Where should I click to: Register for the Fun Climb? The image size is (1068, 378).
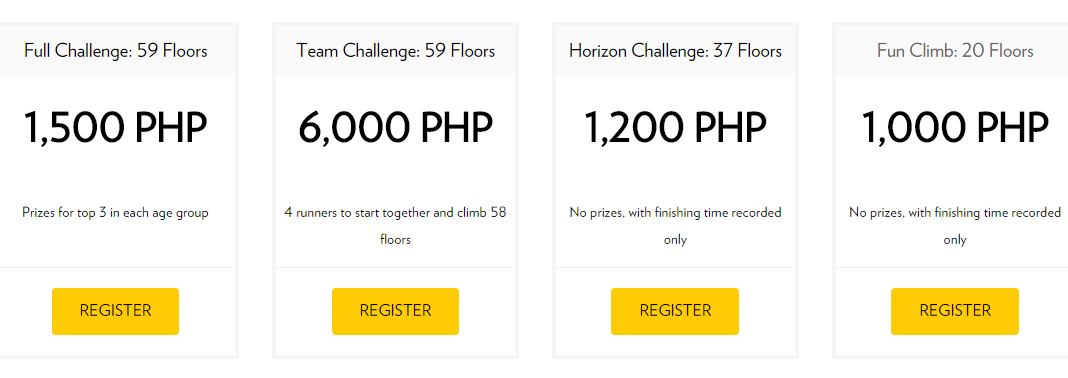pyautogui.click(x=955, y=311)
